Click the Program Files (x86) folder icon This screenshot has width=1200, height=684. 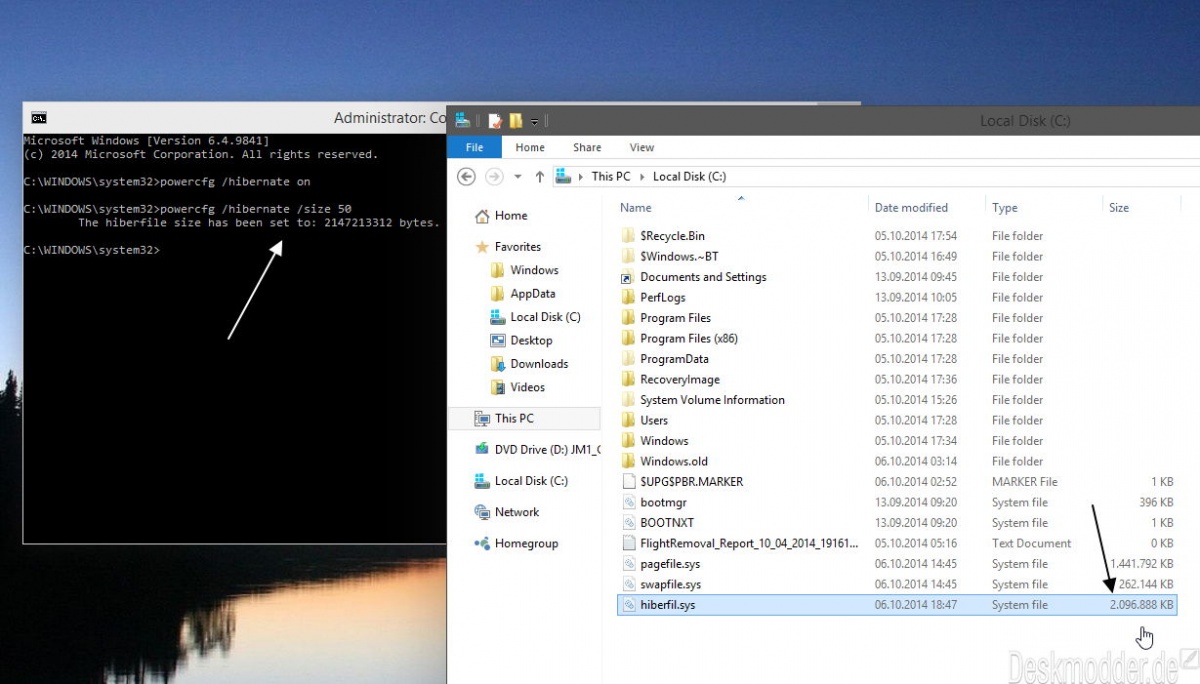tap(628, 339)
